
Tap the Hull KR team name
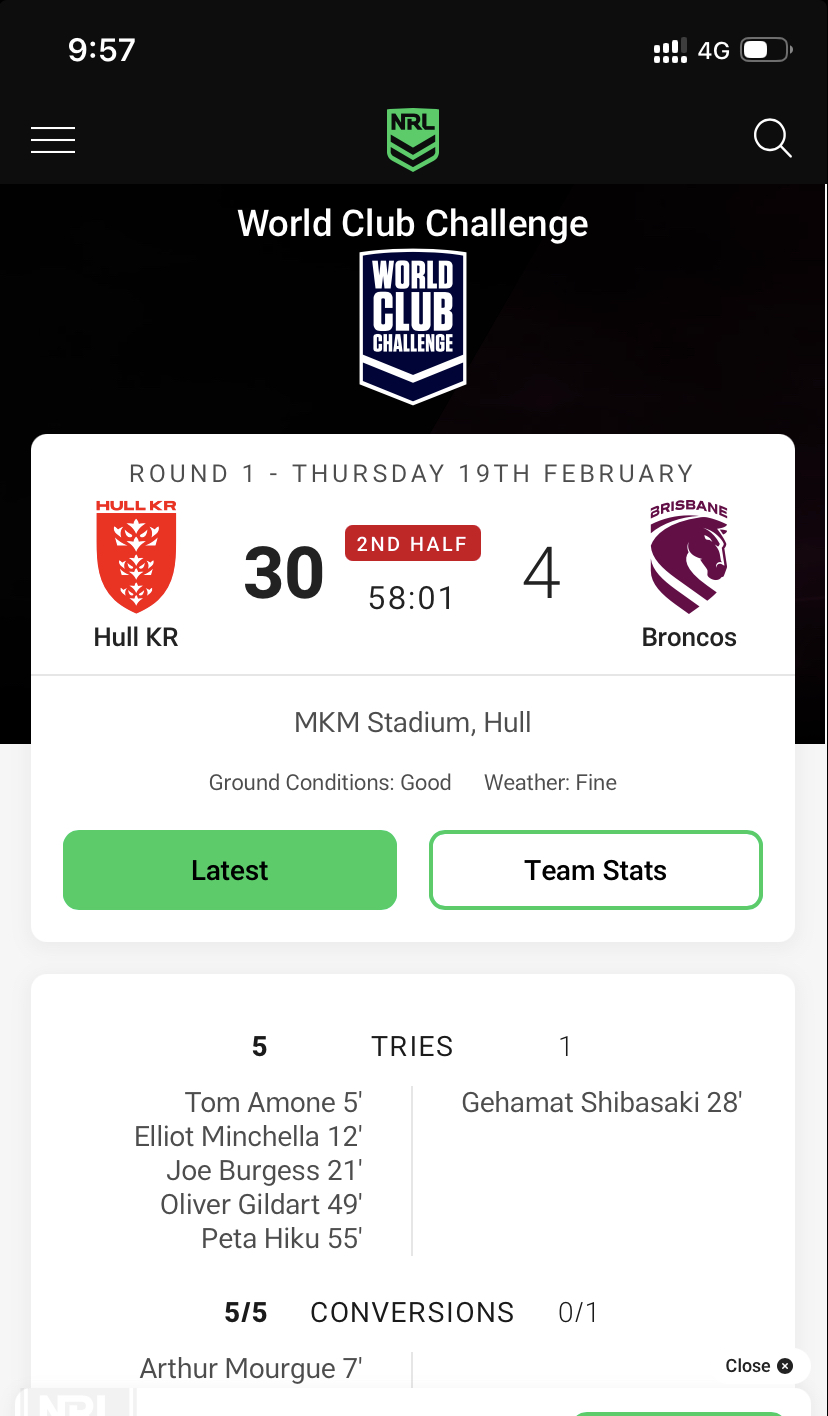[136, 637]
